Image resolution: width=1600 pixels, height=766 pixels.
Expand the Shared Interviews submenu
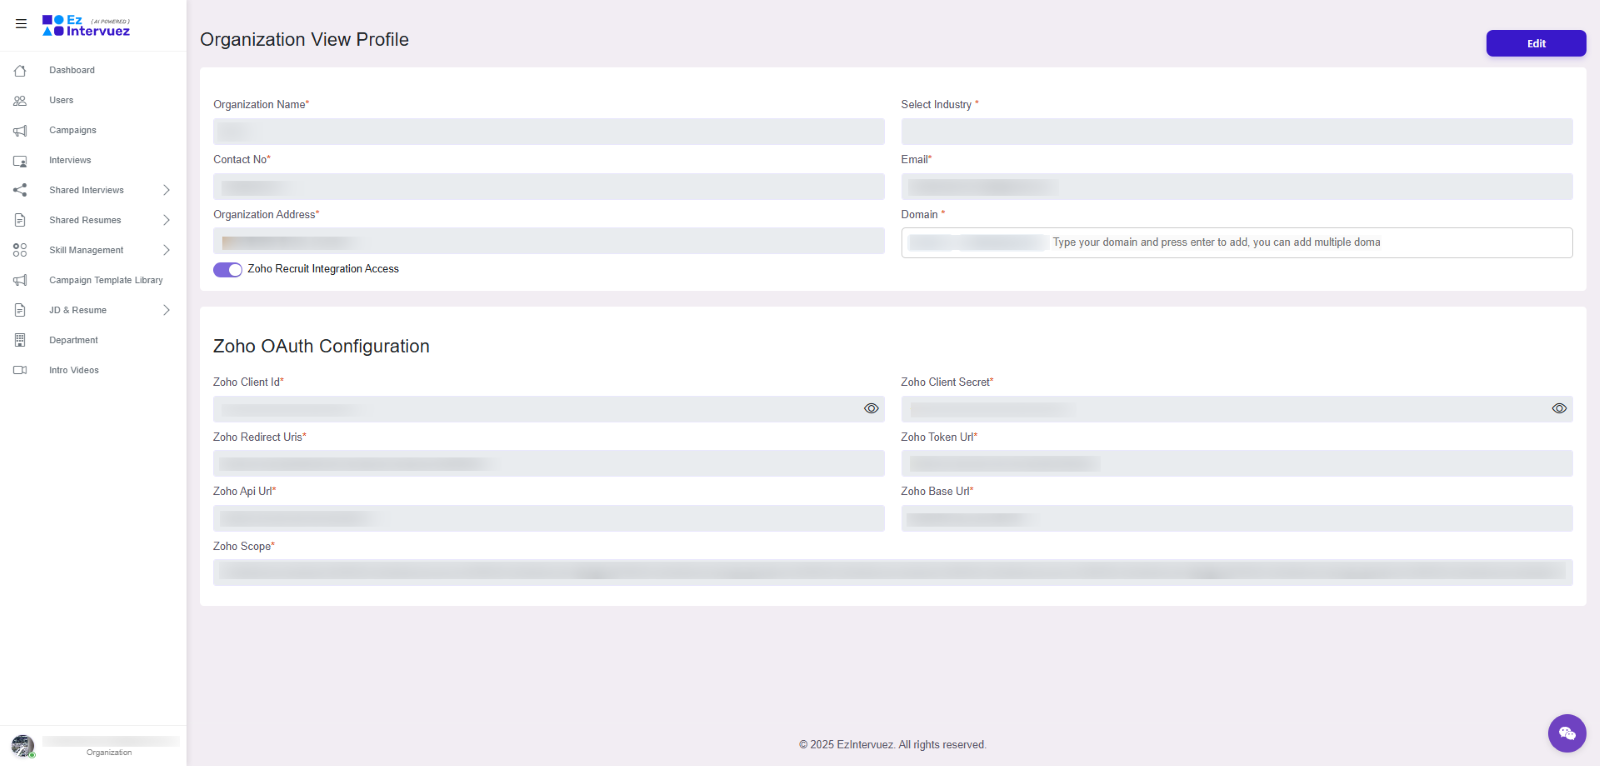[x=166, y=190]
